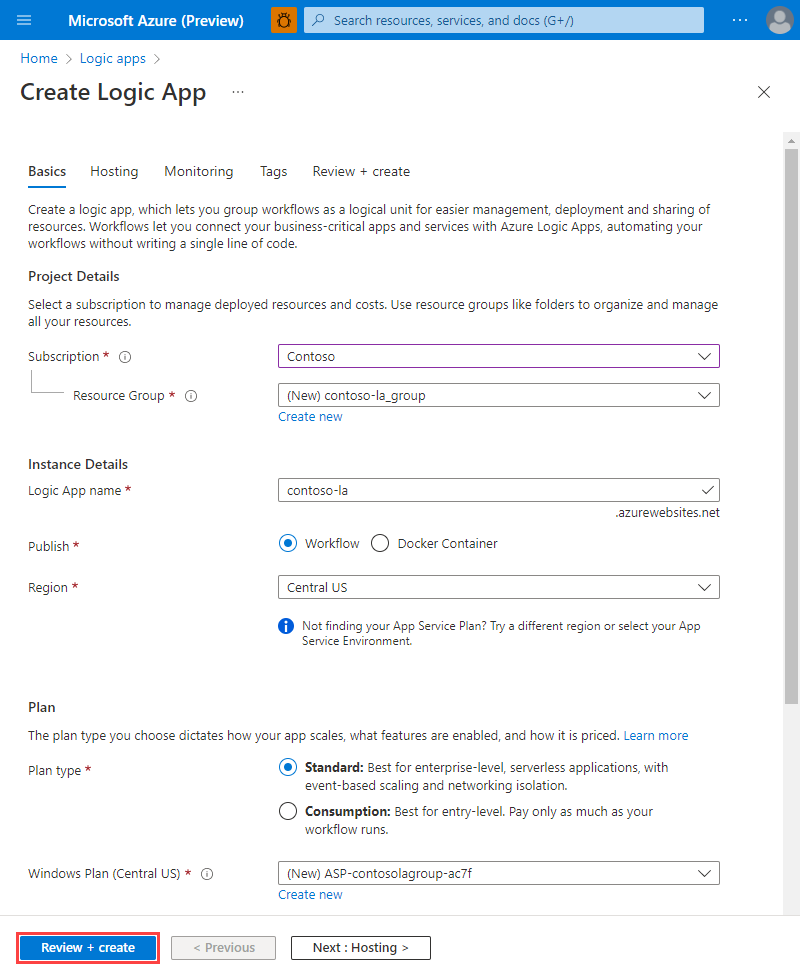
Task: Click the Resource Group info icon
Action: coord(190,395)
